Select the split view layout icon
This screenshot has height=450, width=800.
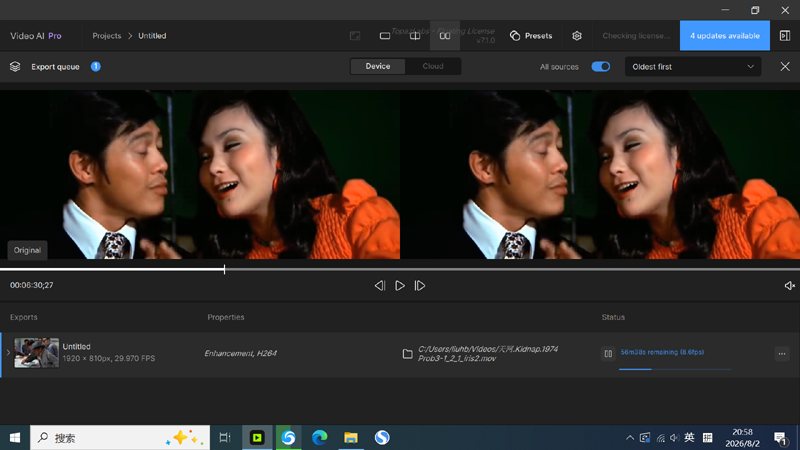[x=415, y=36]
